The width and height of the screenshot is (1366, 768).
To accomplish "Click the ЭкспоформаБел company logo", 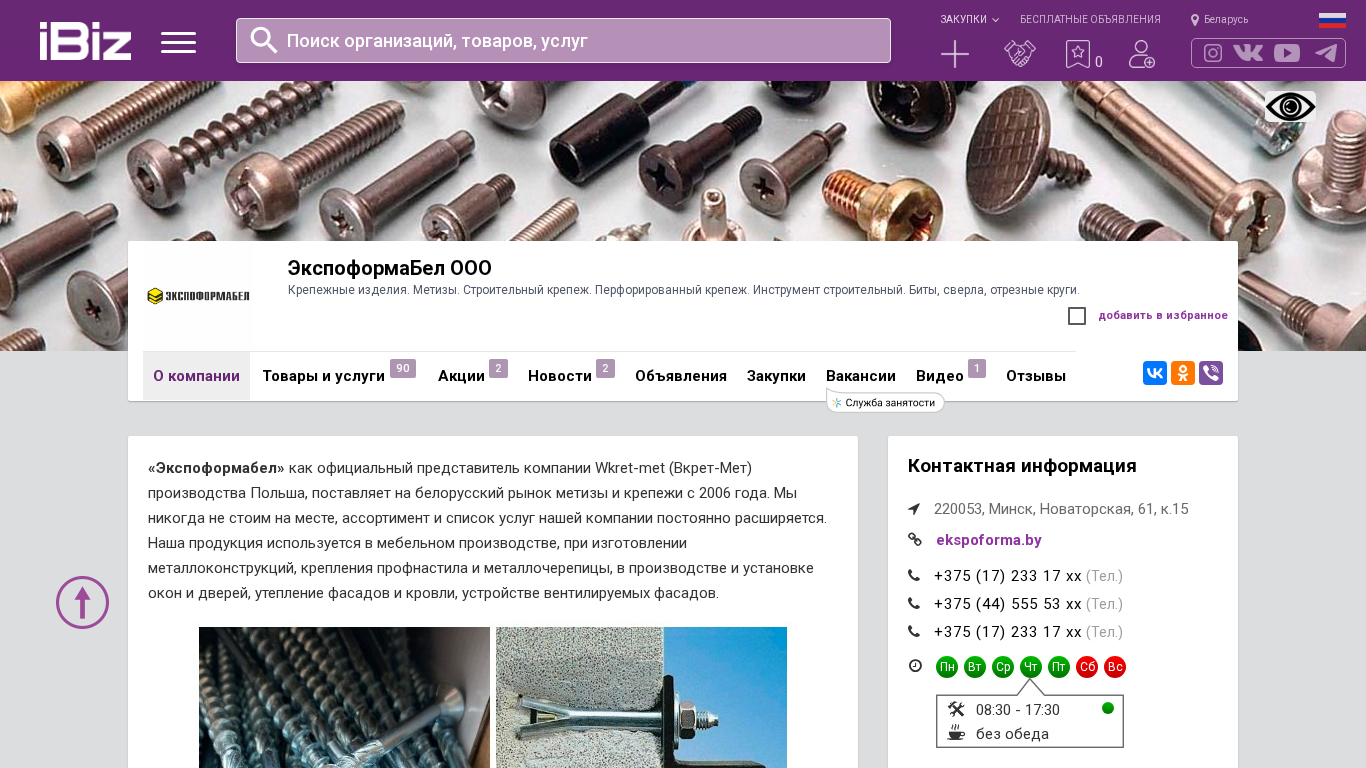I will [x=198, y=296].
